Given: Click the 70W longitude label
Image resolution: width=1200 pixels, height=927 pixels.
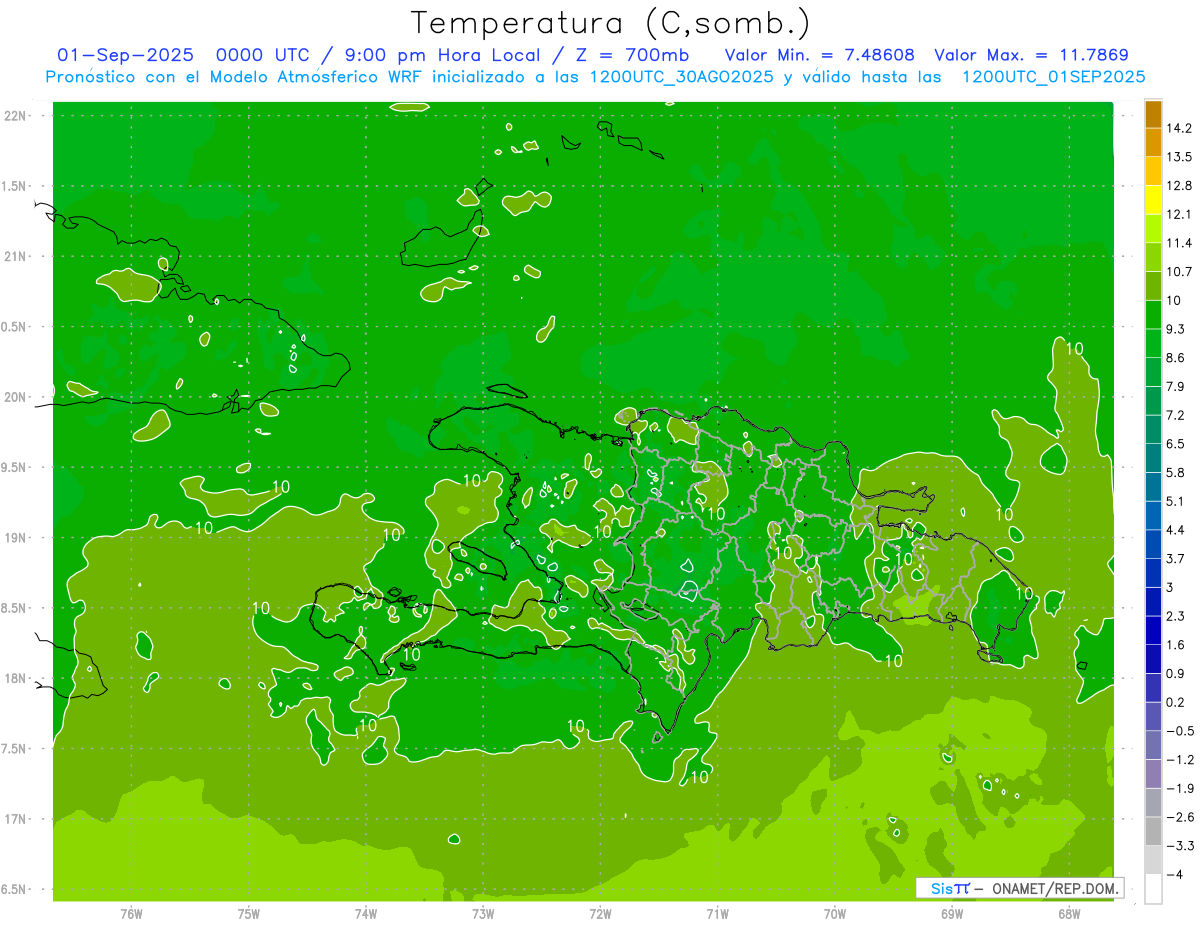Looking at the screenshot, I should tap(835, 913).
